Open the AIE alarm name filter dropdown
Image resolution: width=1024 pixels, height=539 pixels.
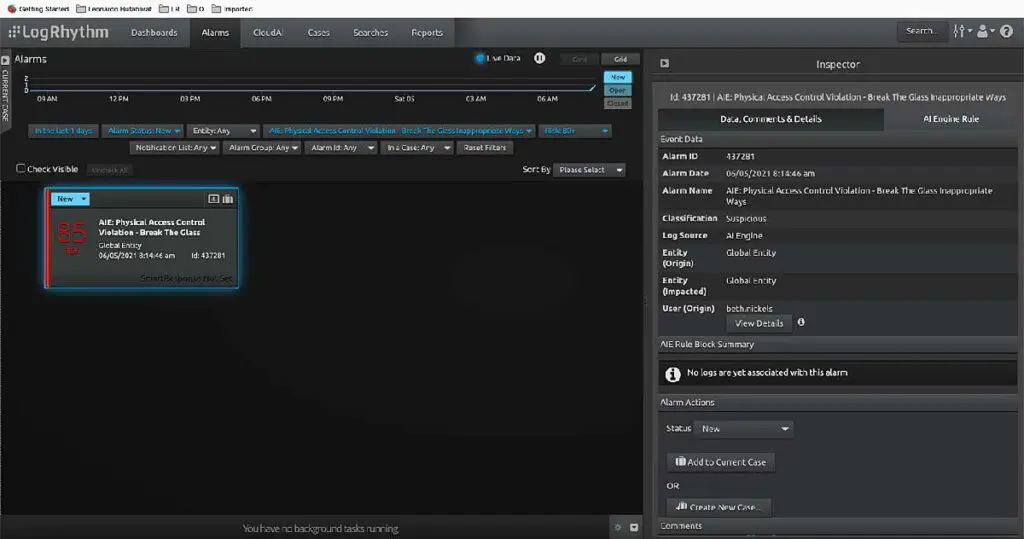(400, 131)
